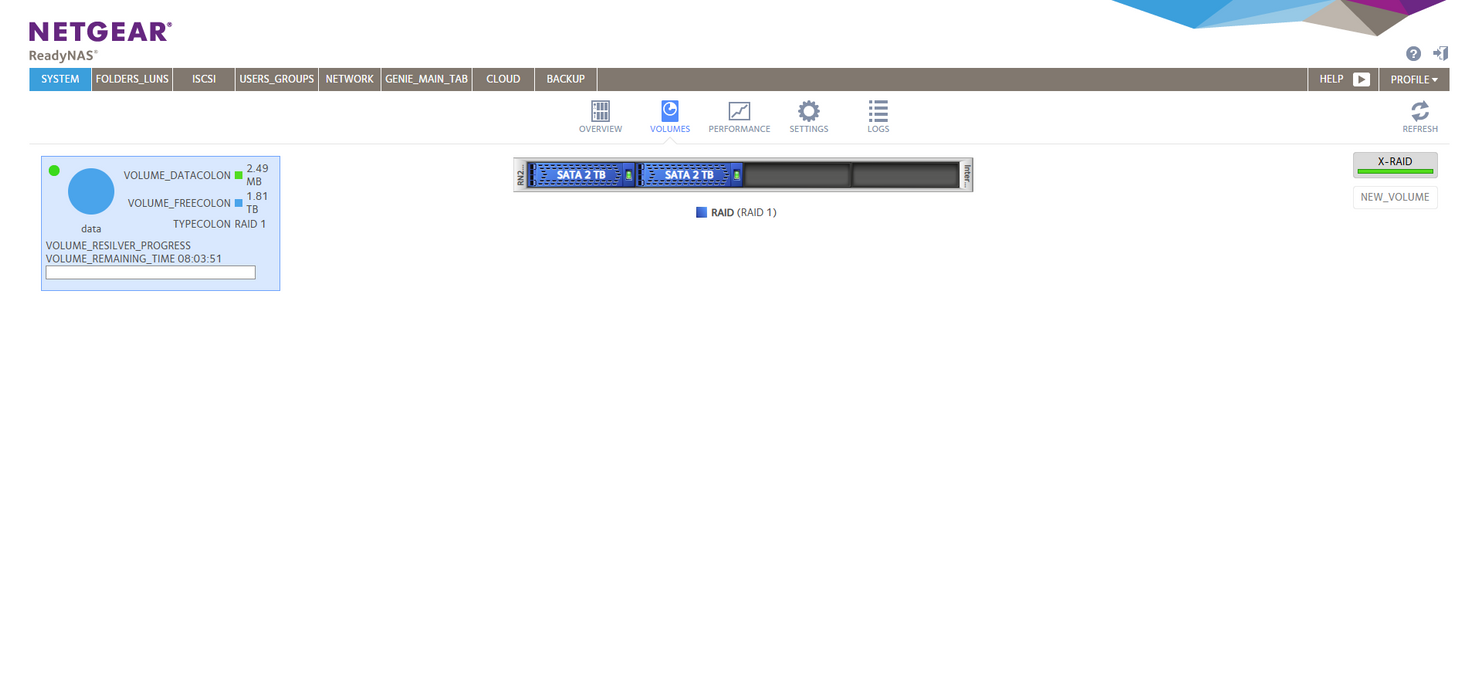
Task: Click the logout door icon
Action: [x=1440, y=54]
